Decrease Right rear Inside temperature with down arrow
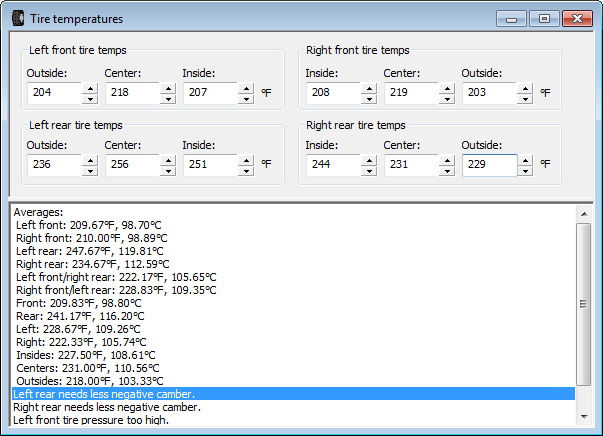The height and width of the screenshot is (436, 603). (x=369, y=171)
